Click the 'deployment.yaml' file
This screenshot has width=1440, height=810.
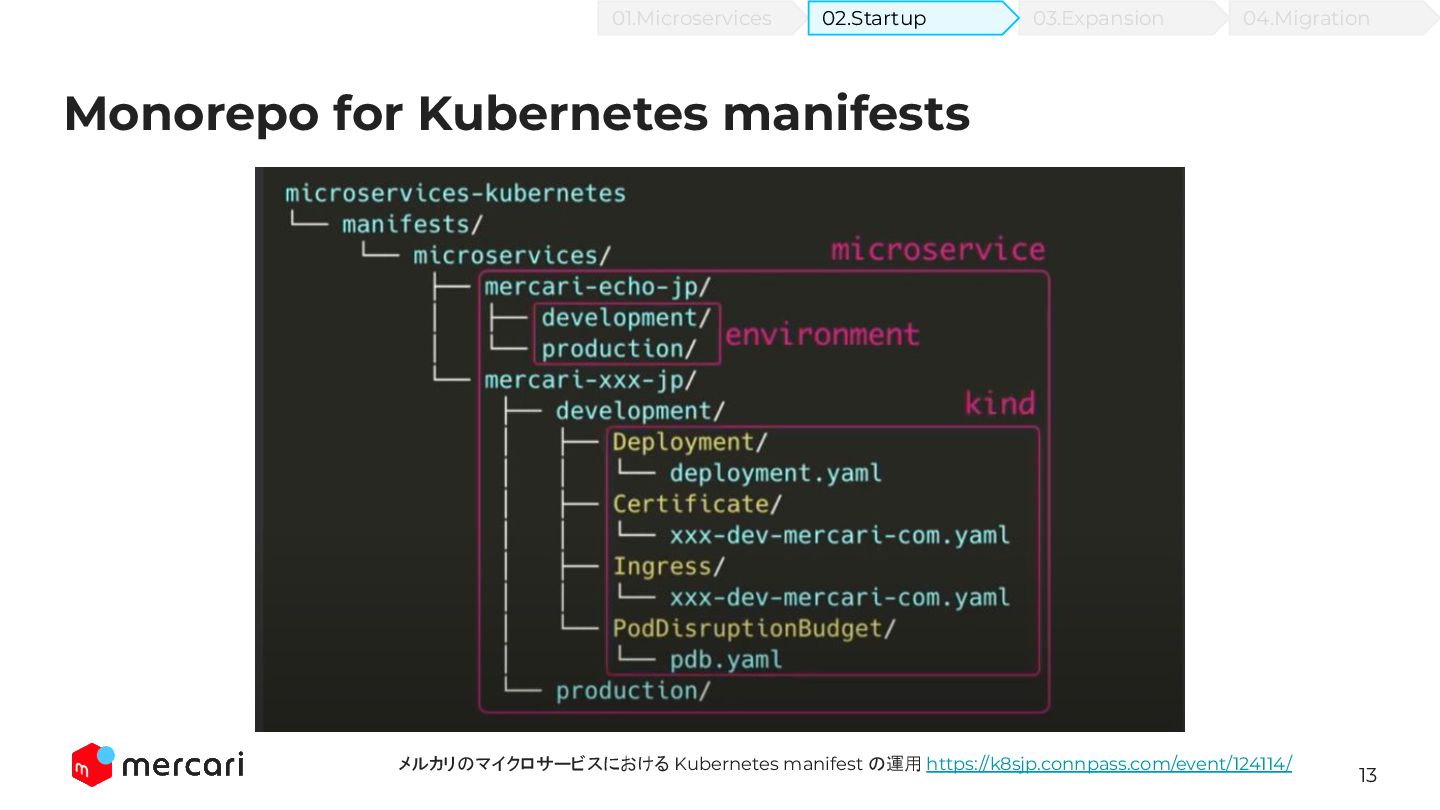tap(775, 473)
